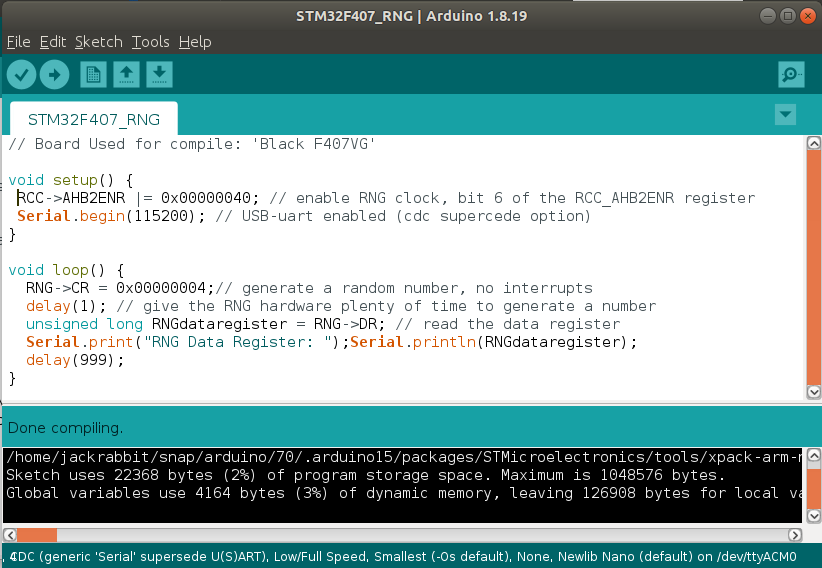Click the 'enable RNG clock' comment

point(512,198)
